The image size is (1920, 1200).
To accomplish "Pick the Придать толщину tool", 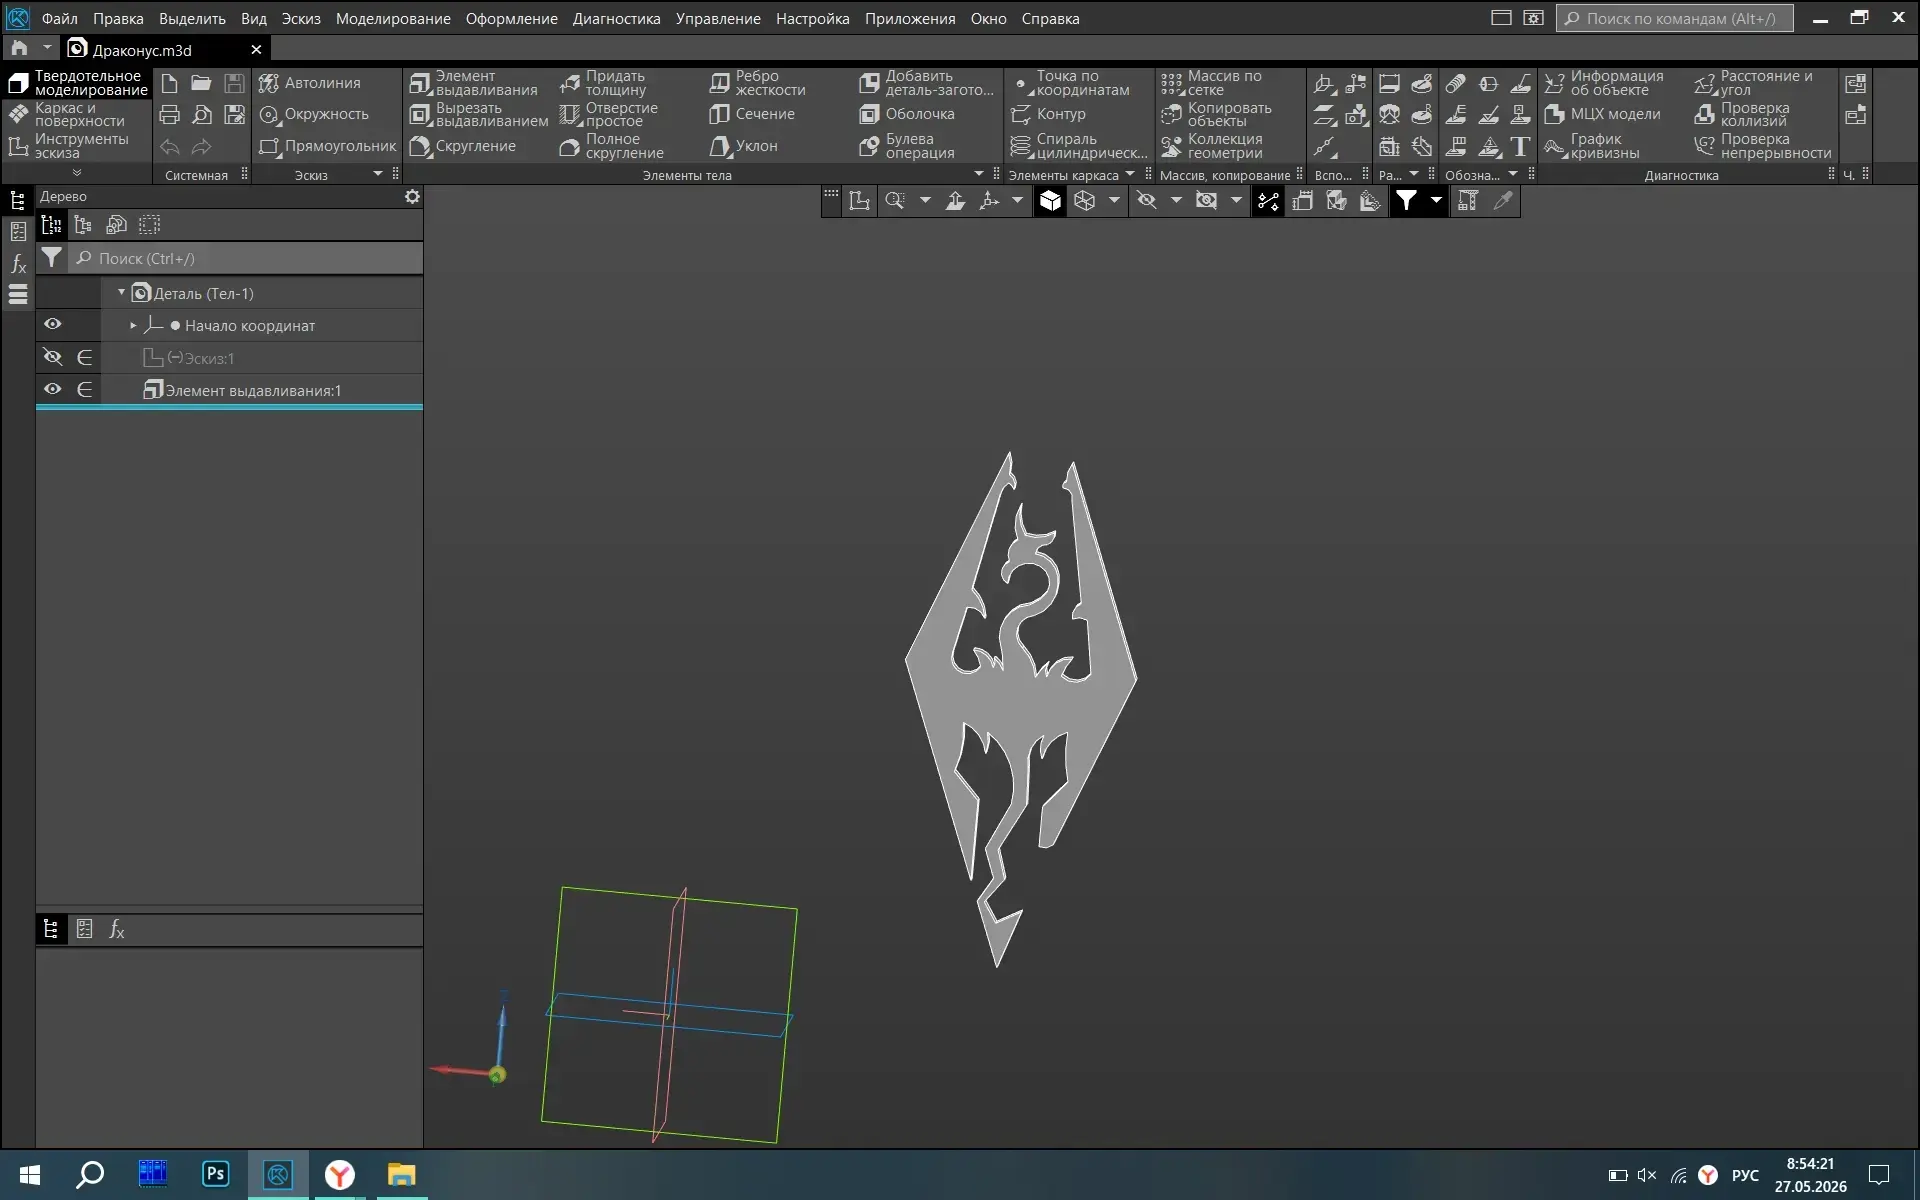I will 603,83.
